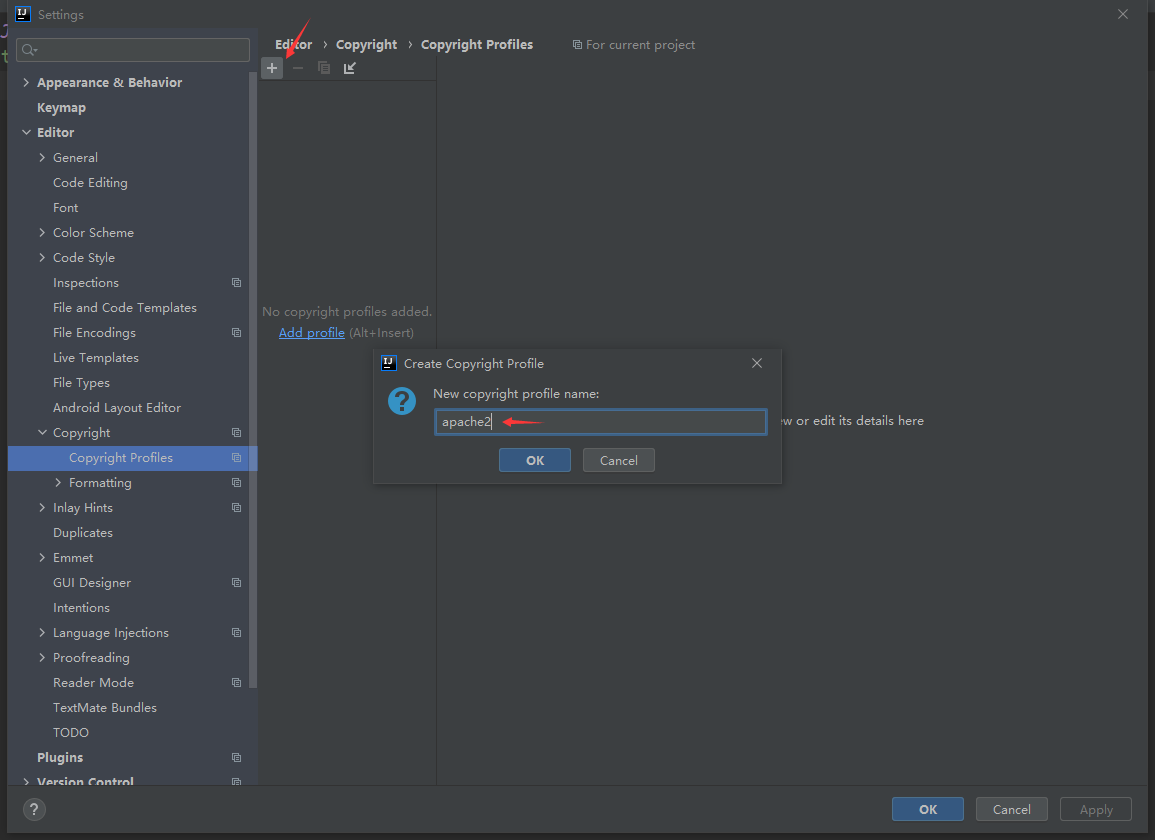
Task: Click Cancel in Create Copyright Profile dialog
Action: coord(619,461)
